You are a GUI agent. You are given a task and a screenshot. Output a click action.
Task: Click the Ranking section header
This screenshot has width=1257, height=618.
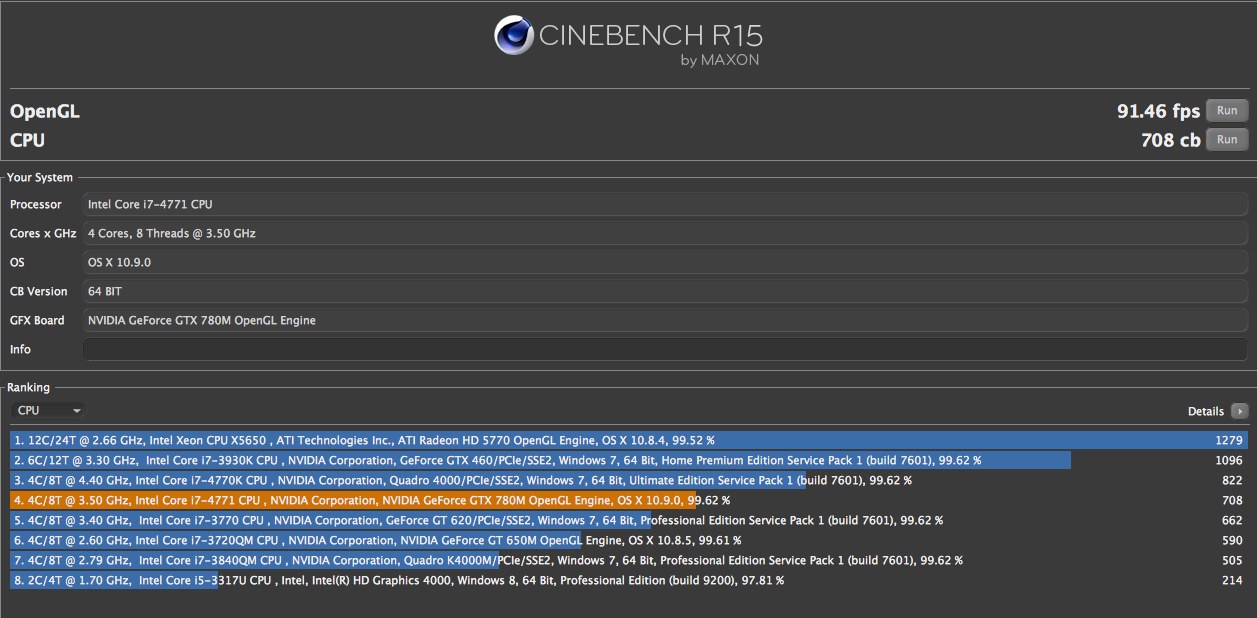click(x=28, y=387)
